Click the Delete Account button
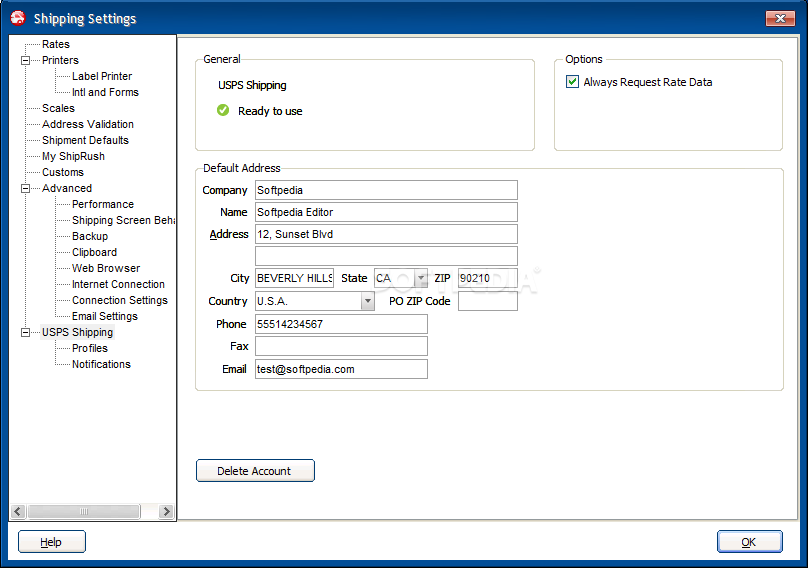Image resolution: width=808 pixels, height=568 pixels. coord(255,471)
